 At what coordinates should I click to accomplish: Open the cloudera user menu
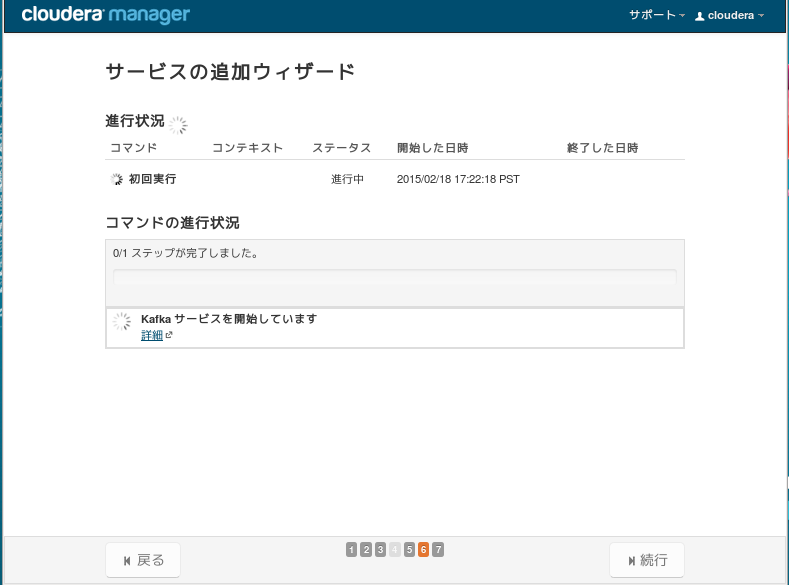[730, 16]
